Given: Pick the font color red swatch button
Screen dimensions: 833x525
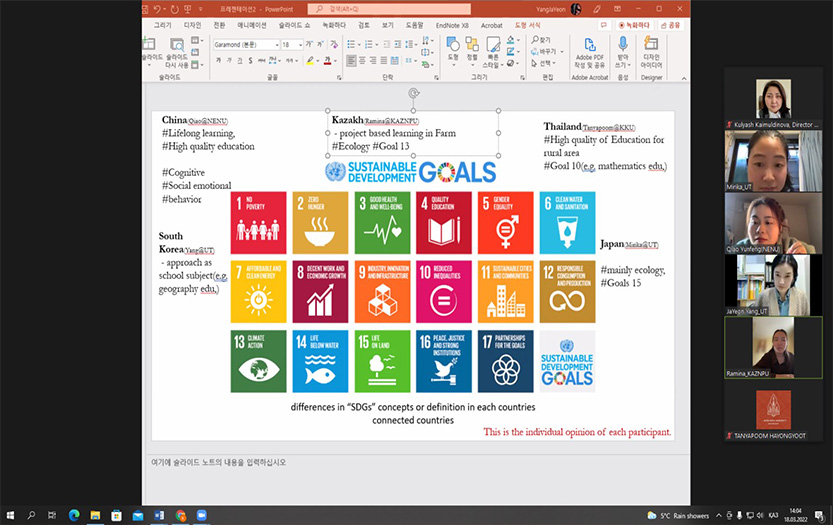Looking at the screenshot, I should point(329,60).
